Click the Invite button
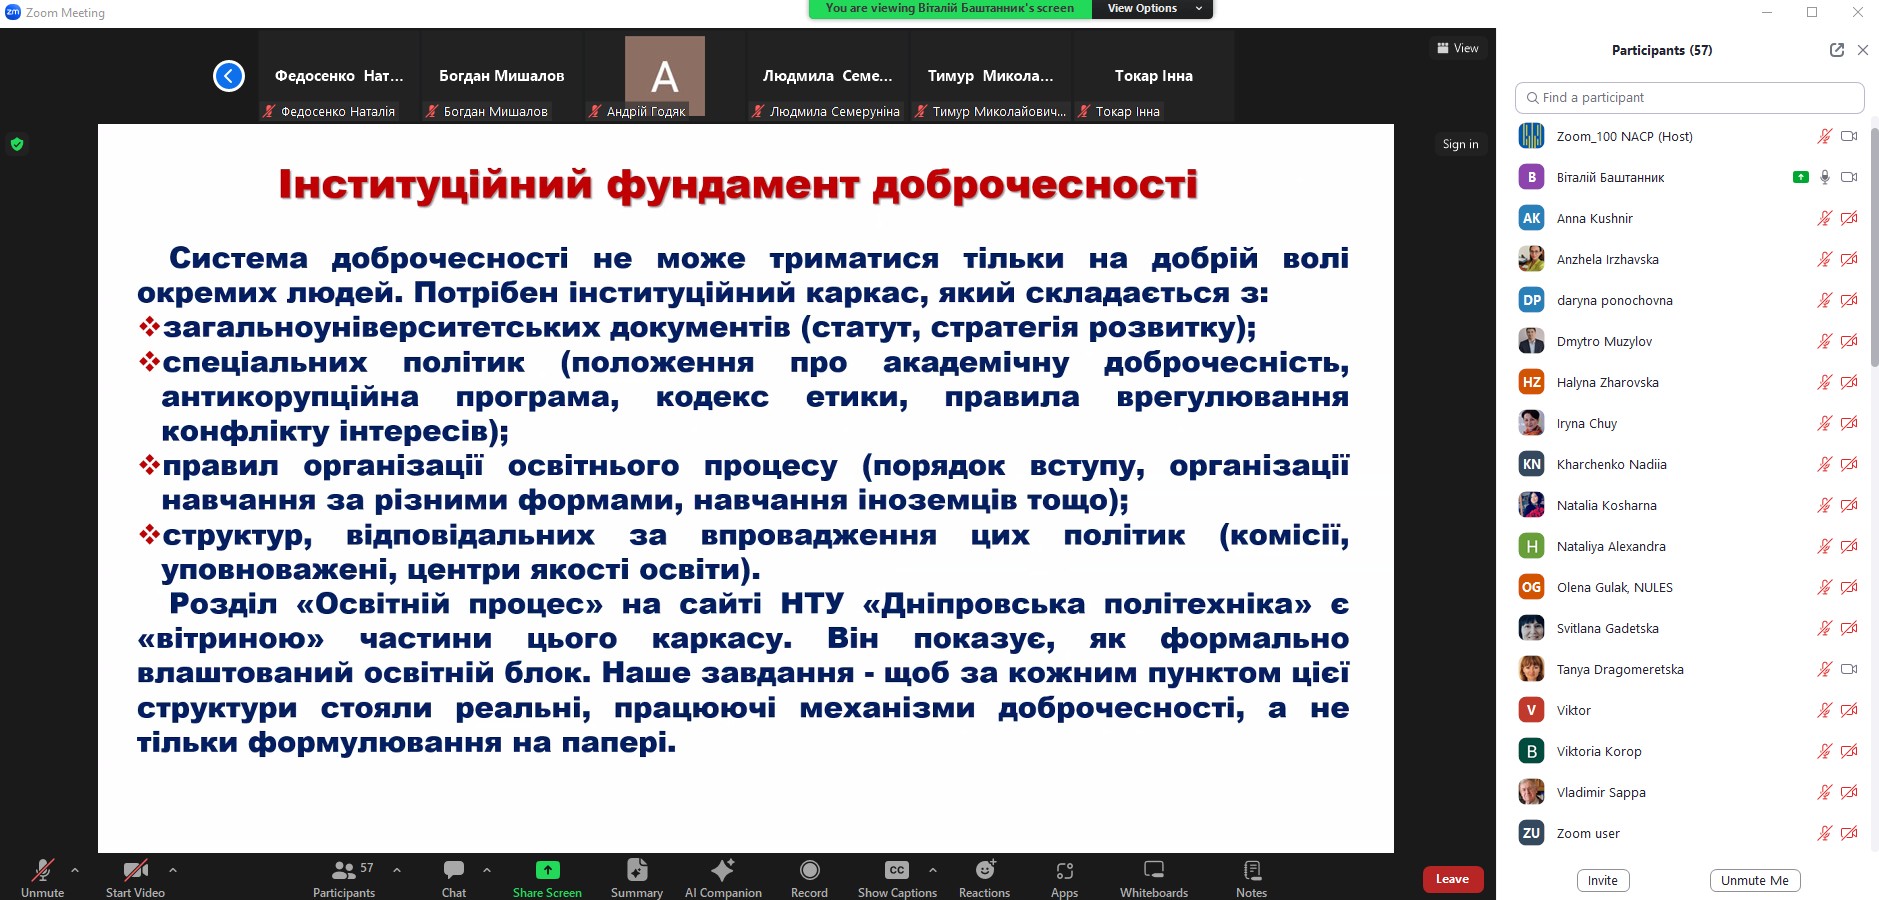This screenshot has height=900, width=1879. (x=1603, y=880)
